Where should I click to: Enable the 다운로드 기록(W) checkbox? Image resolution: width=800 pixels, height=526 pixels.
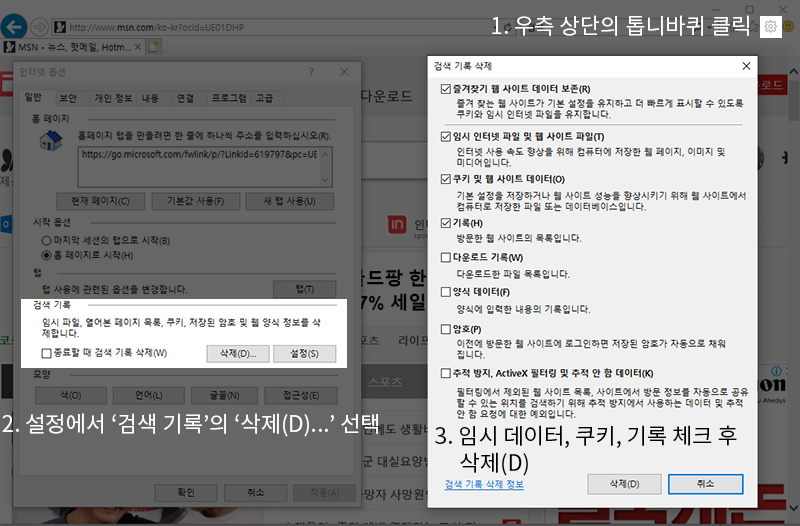tap(446, 257)
